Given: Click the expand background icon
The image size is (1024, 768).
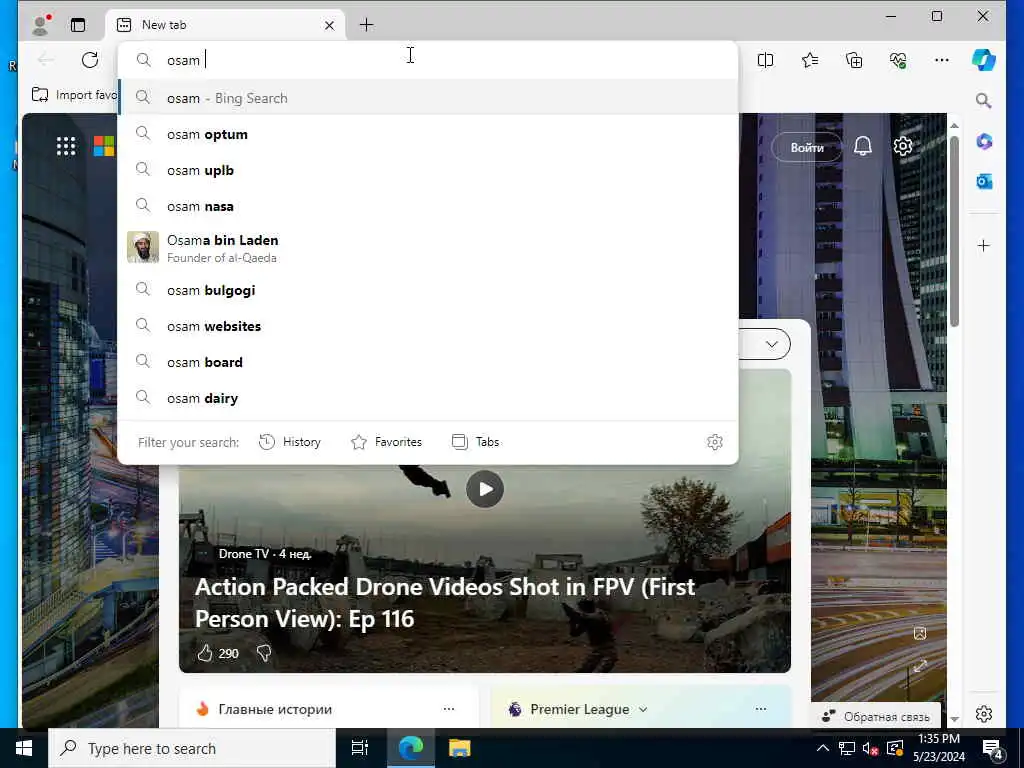Looking at the screenshot, I should (x=920, y=666).
